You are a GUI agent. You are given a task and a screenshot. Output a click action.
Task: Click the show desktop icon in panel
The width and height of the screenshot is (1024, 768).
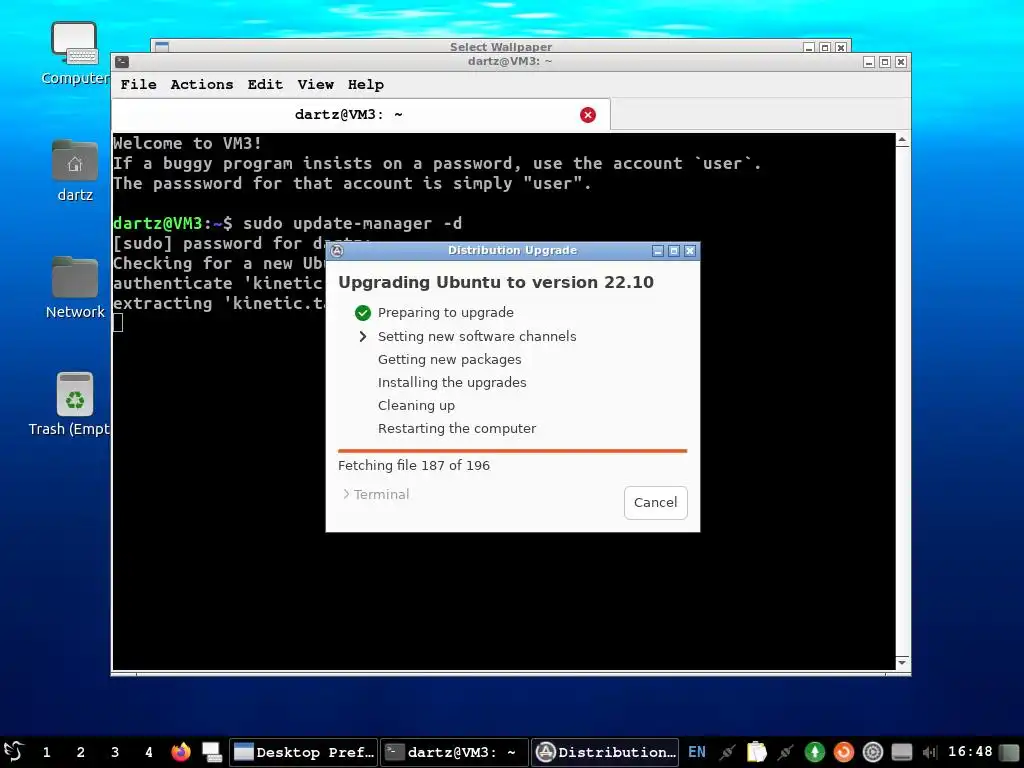(x=212, y=752)
